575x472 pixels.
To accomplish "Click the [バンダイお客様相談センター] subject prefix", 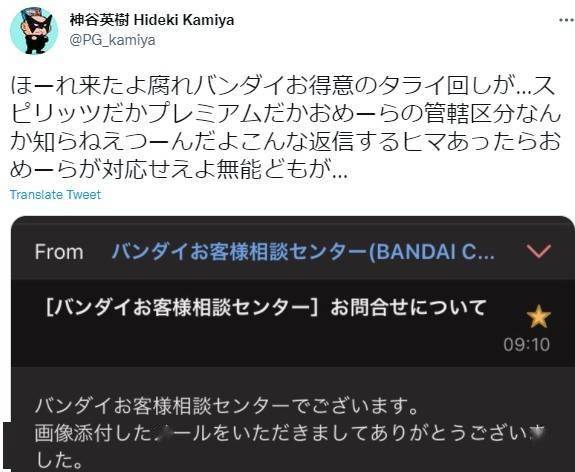I will 182,307.
